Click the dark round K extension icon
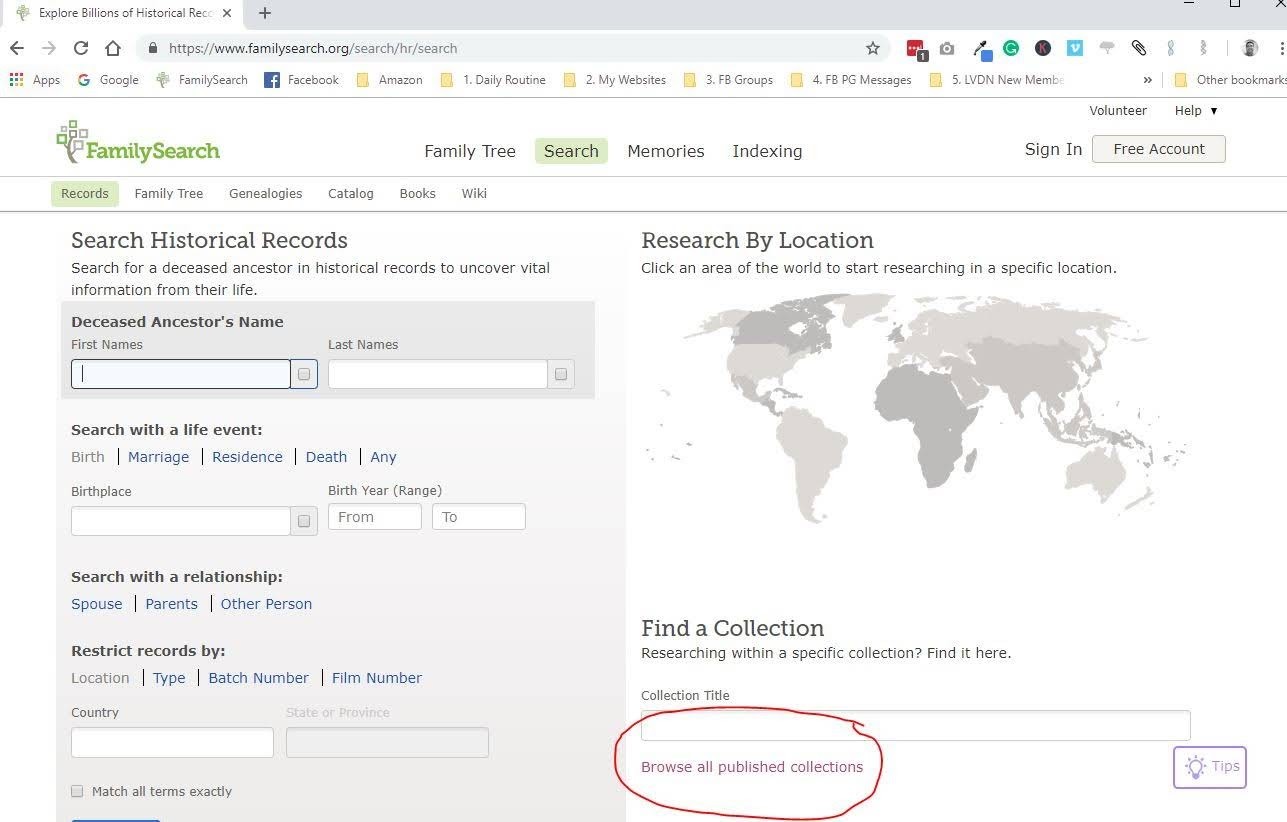This screenshot has height=822, width=1287. pyautogui.click(x=1043, y=48)
